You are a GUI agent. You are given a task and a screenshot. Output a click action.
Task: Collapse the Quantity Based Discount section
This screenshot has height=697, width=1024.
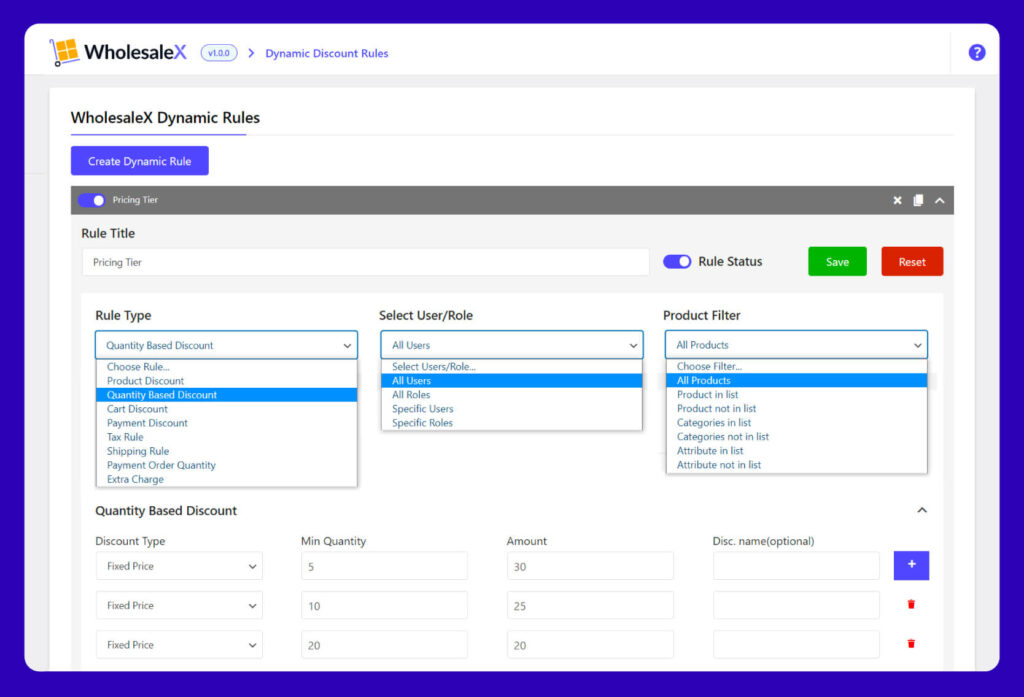pyautogui.click(x=921, y=510)
